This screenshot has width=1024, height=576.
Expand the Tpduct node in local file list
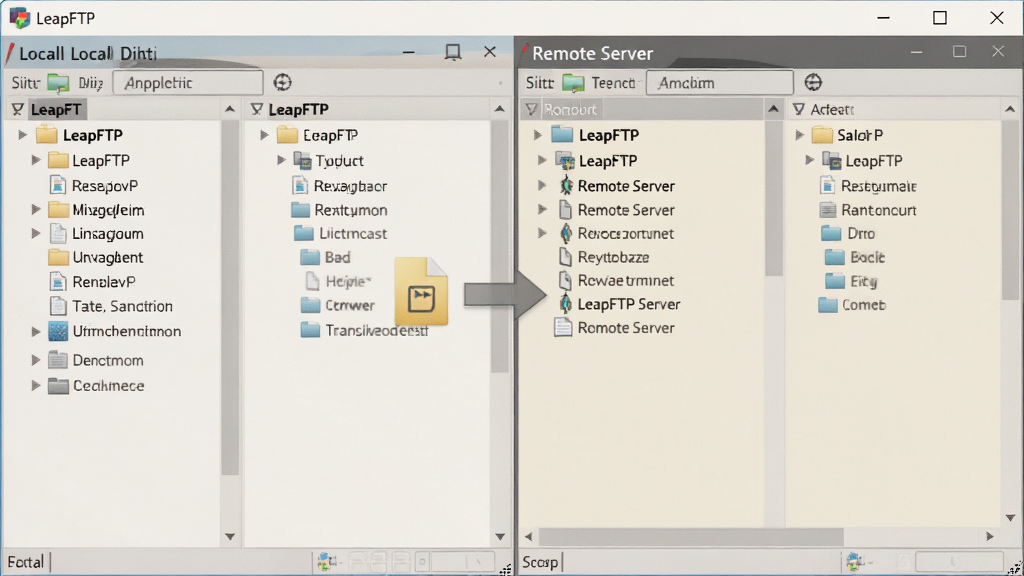click(281, 160)
